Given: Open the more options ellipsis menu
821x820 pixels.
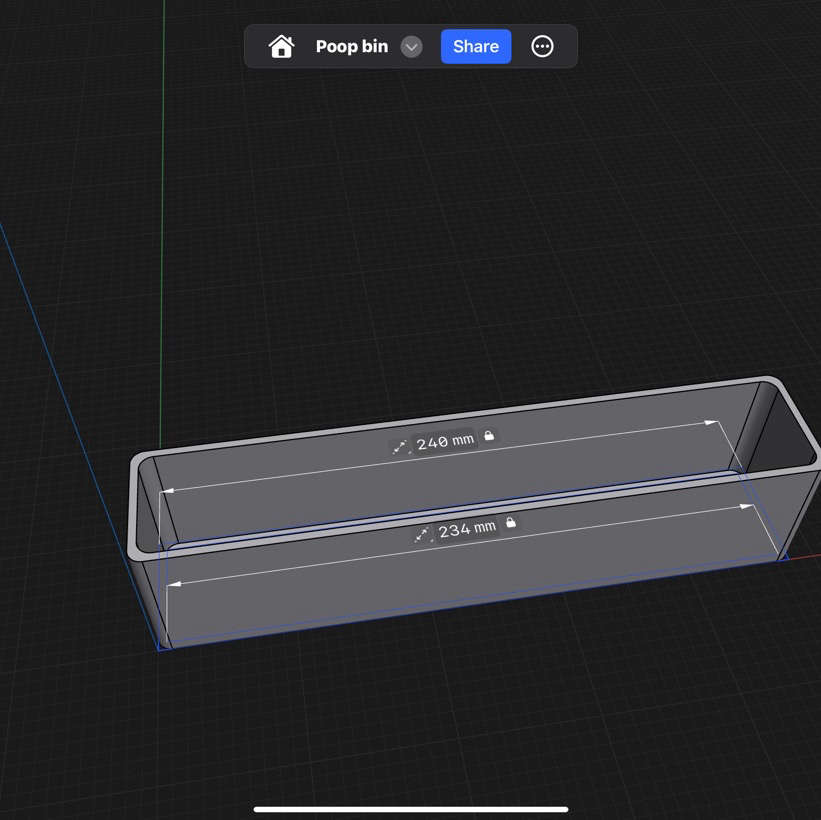Looking at the screenshot, I should [x=544, y=46].
